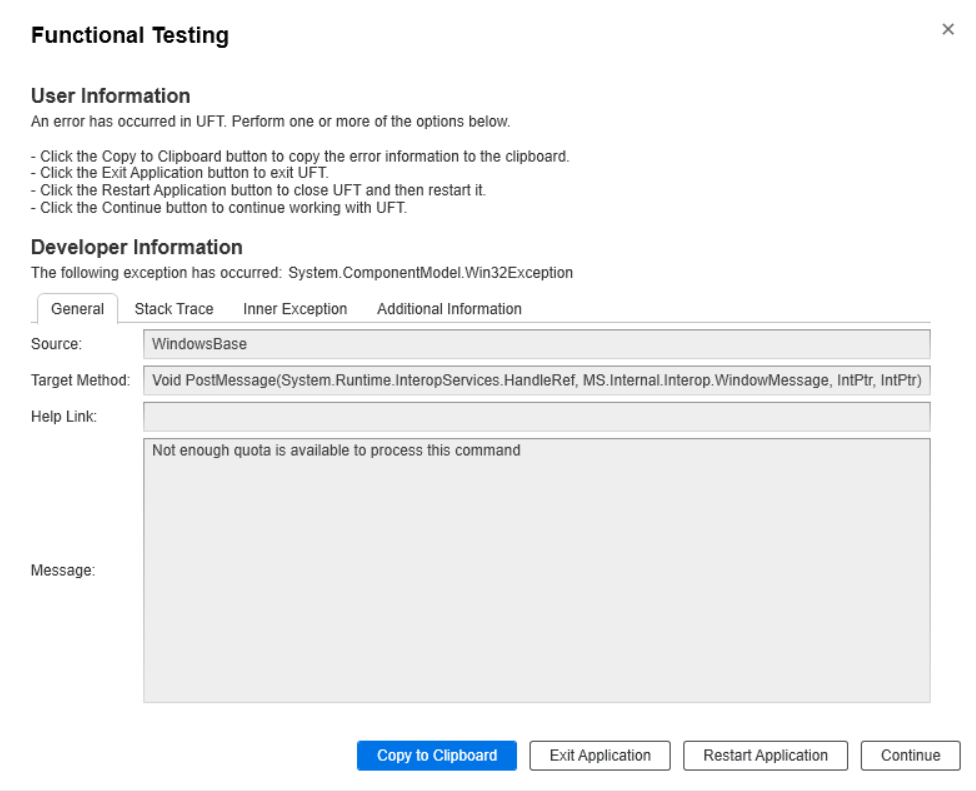Click the Source field containing WindowsBase
The image size is (976, 791).
click(x=537, y=344)
